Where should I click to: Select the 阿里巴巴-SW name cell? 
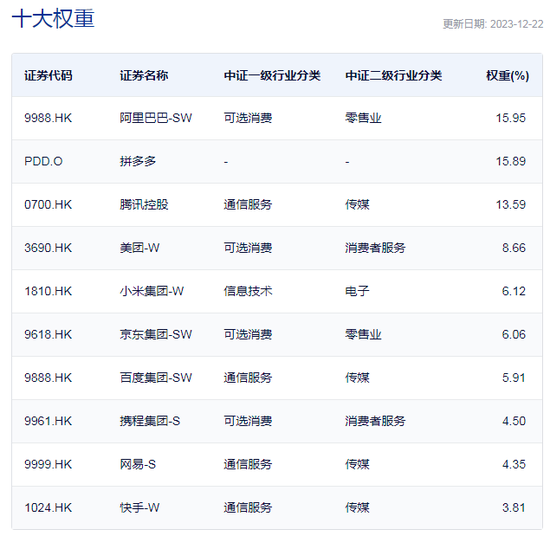(156, 118)
